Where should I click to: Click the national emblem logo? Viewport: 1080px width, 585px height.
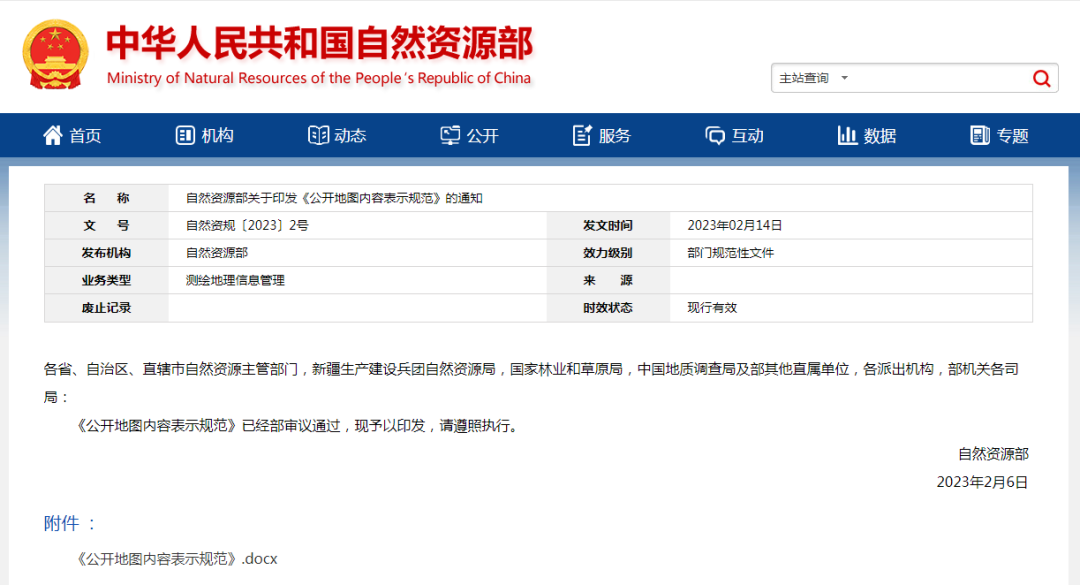(54, 53)
